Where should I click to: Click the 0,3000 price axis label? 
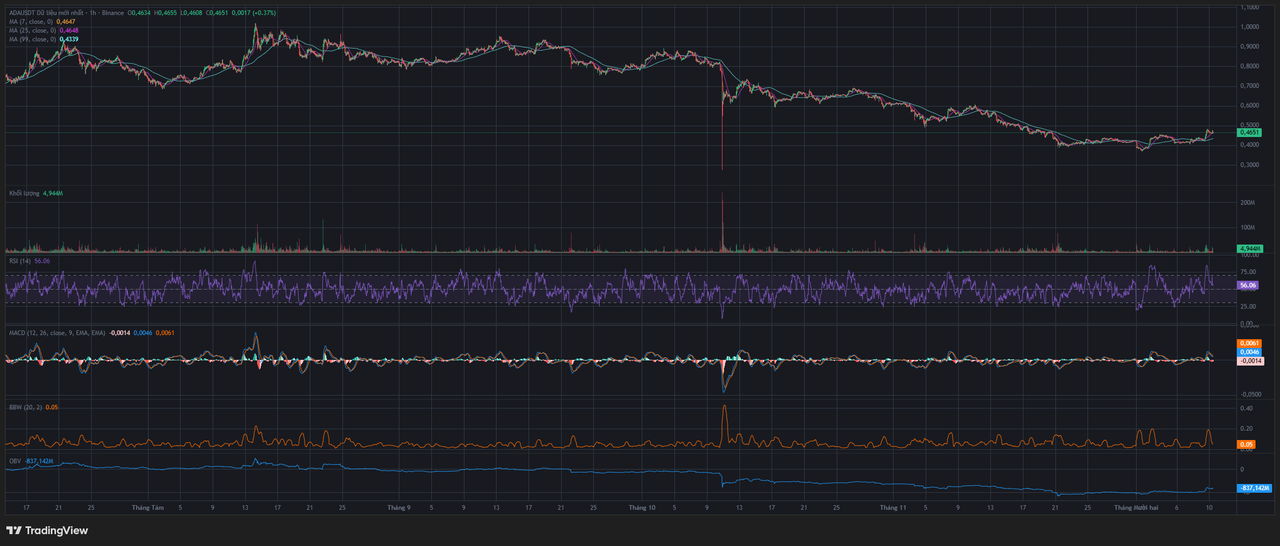tap(1250, 164)
